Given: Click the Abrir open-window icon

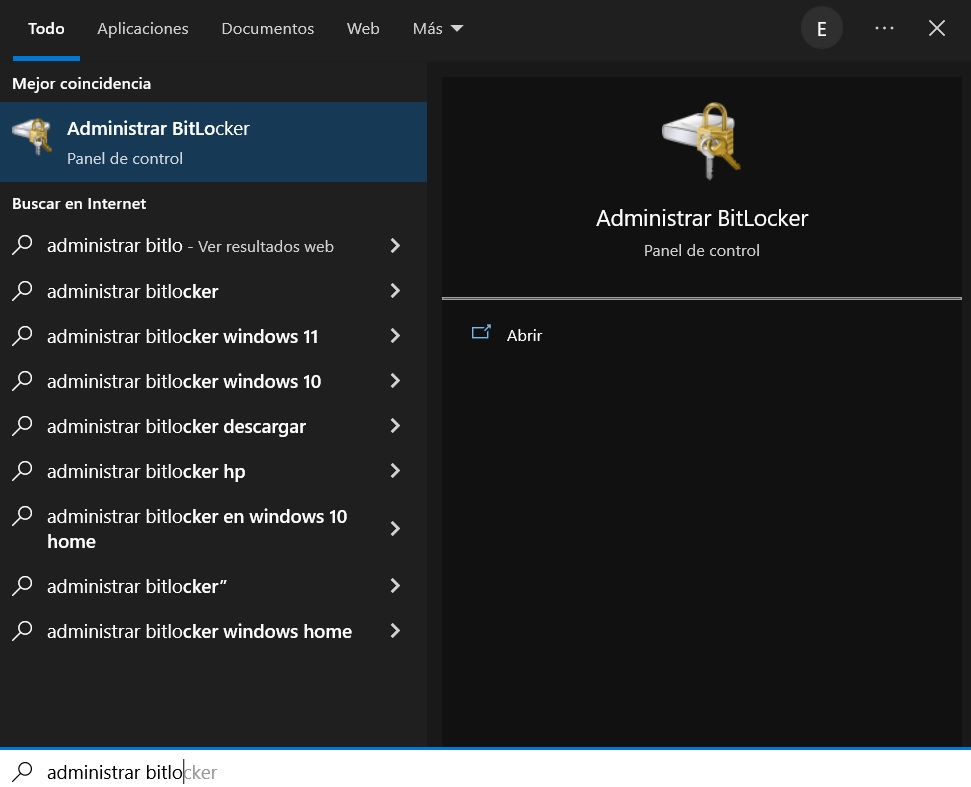Looking at the screenshot, I should 481,334.
